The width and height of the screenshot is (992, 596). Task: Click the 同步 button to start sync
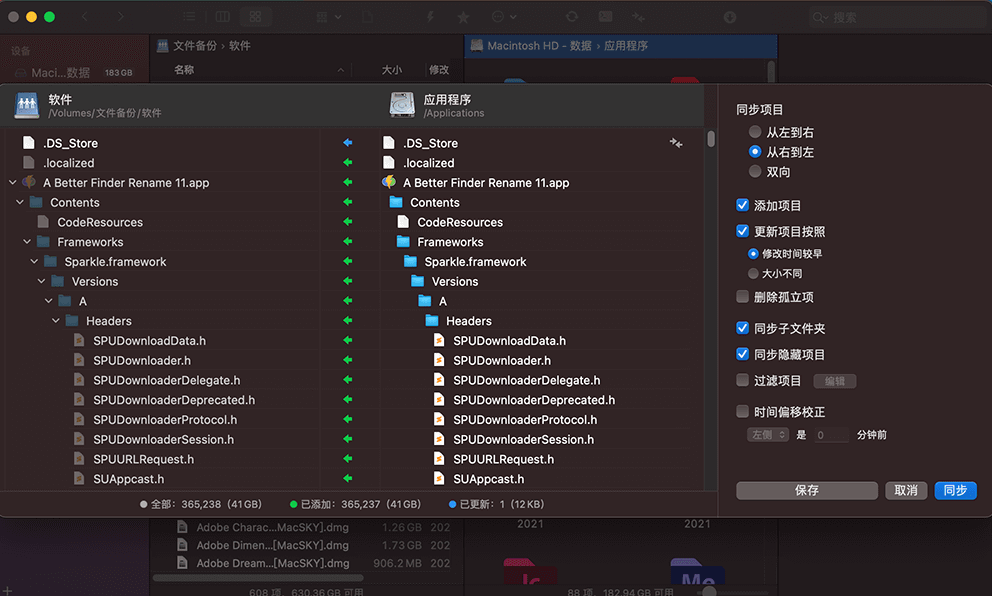(x=955, y=490)
